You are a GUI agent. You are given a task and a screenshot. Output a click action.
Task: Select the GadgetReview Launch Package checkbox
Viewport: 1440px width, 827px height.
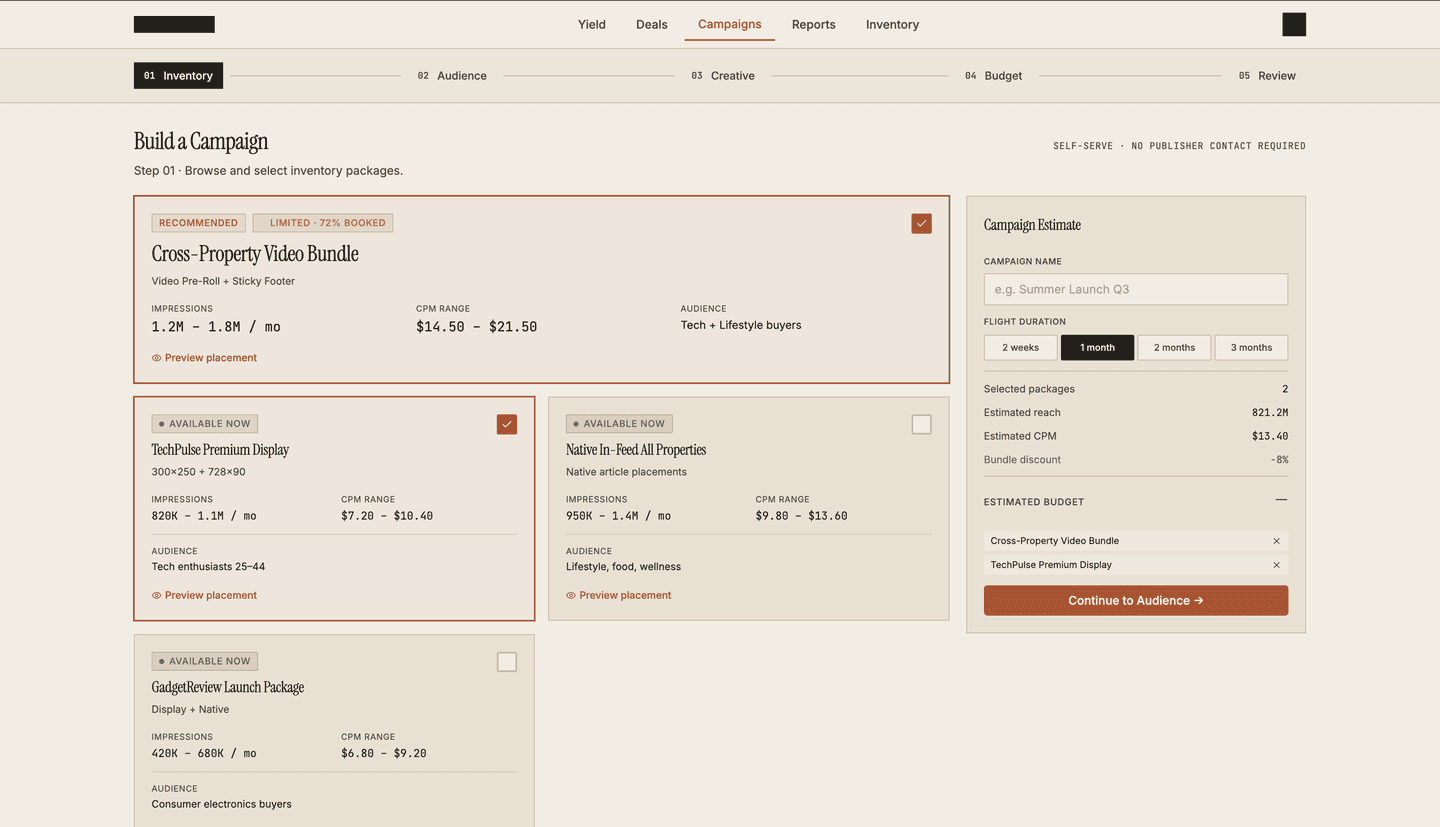click(x=506, y=661)
